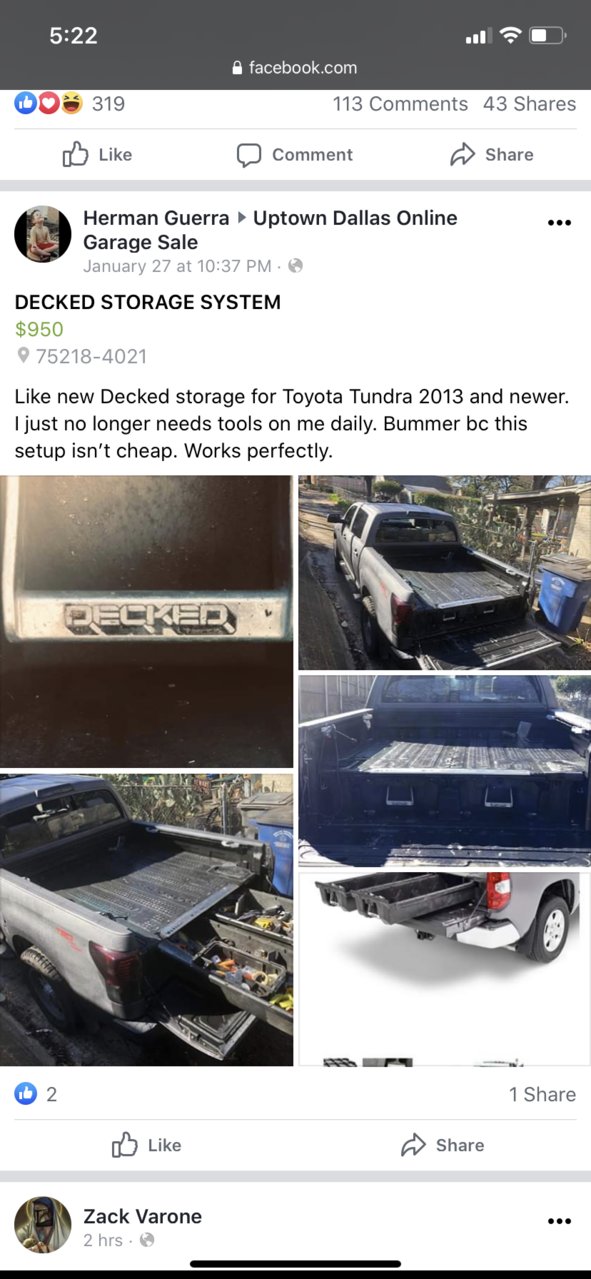591x1279 pixels.
Task: Like the top post with thumbs-up icon
Action: tap(76, 154)
